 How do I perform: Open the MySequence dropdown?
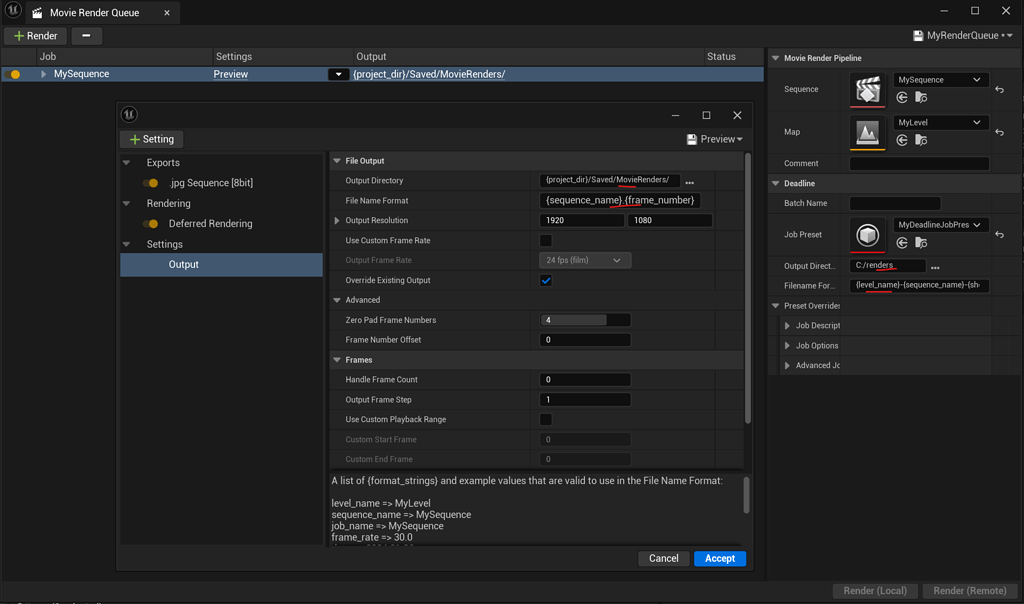point(940,79)
